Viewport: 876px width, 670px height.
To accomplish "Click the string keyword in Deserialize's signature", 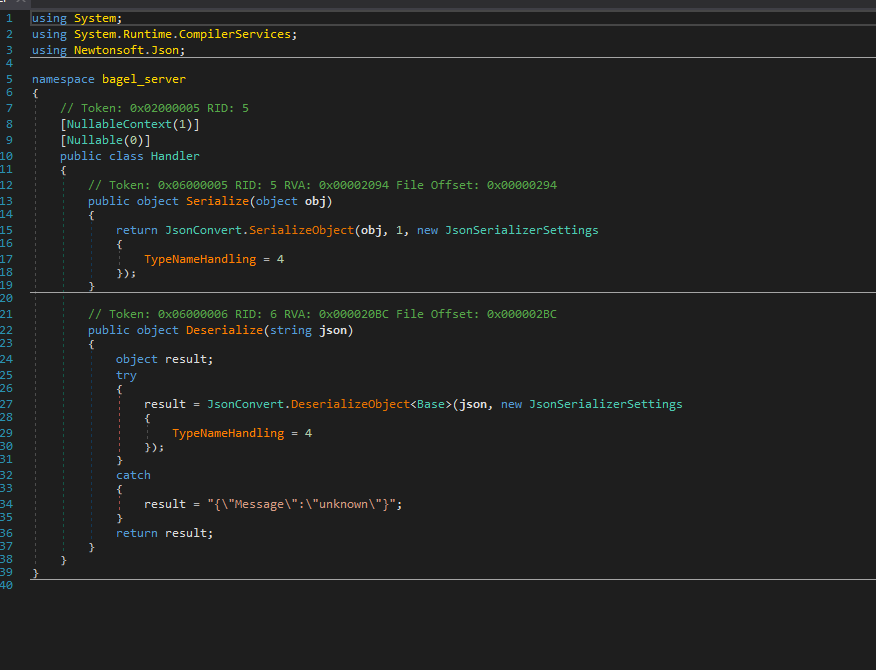I will 291,330.
